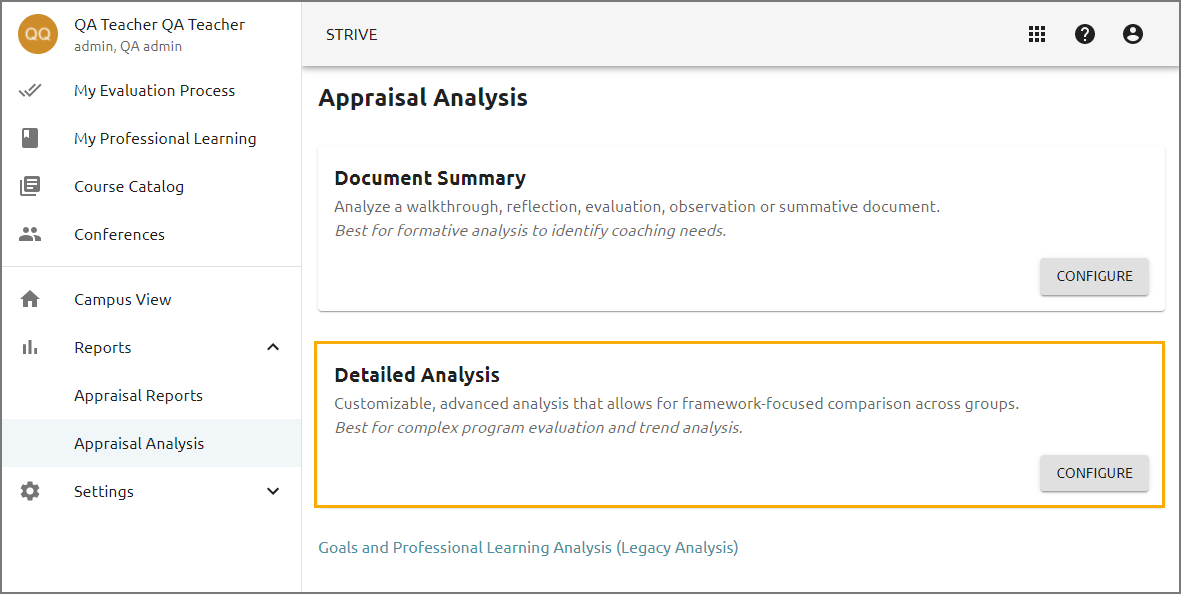The width and height of the screenshot is (1181, 594).
Task: Click the Detailed Analysis card heading
Action: (417, 375)
